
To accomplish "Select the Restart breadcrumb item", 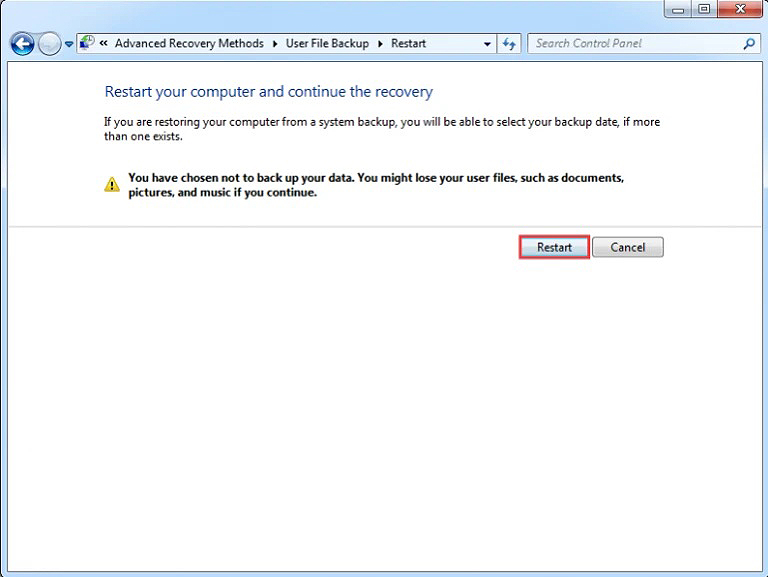I will (408, 43).
